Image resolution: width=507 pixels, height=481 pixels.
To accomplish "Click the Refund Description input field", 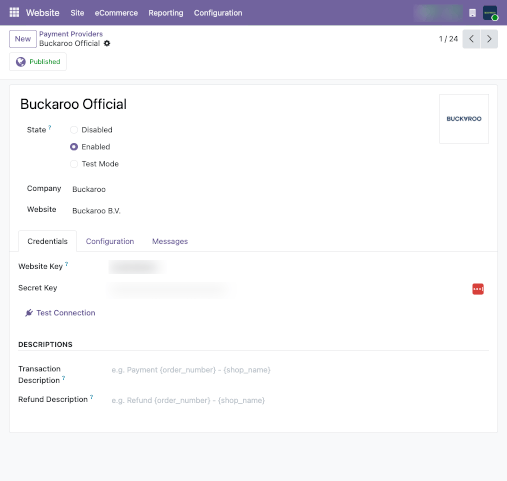I will click(x=299, y=400).
